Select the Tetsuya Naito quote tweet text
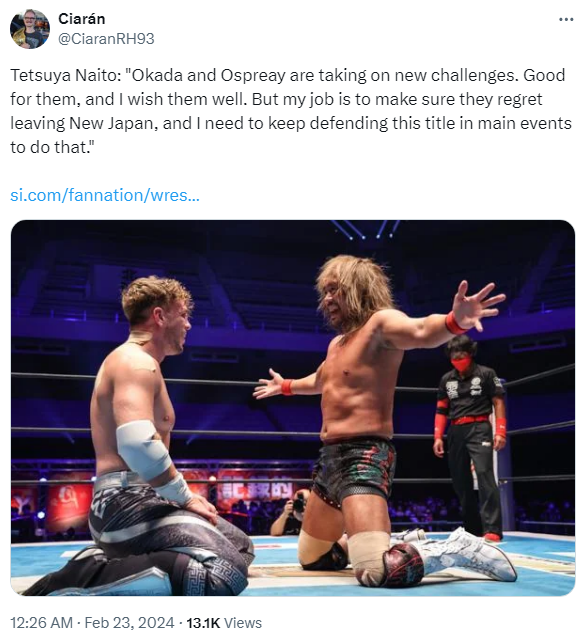 (290, 111)
